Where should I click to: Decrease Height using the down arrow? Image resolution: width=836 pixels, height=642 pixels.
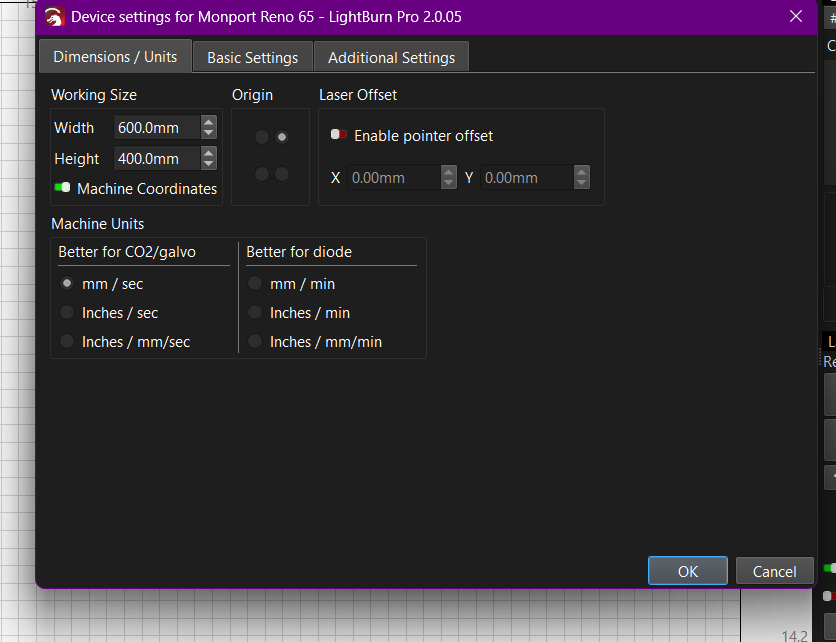(x=208, y=164)
